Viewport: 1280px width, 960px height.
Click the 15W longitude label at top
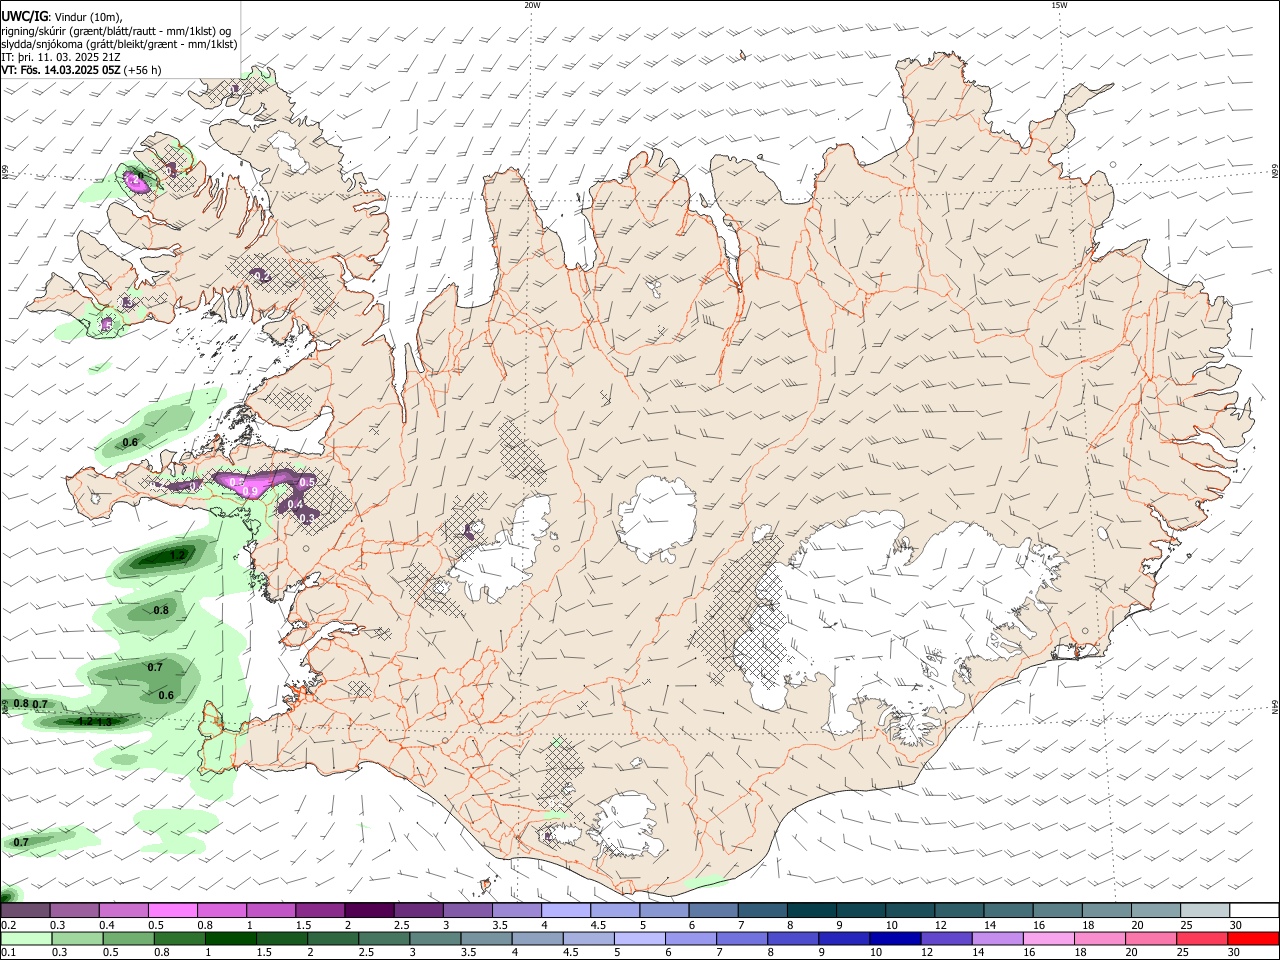point(1058,5)
